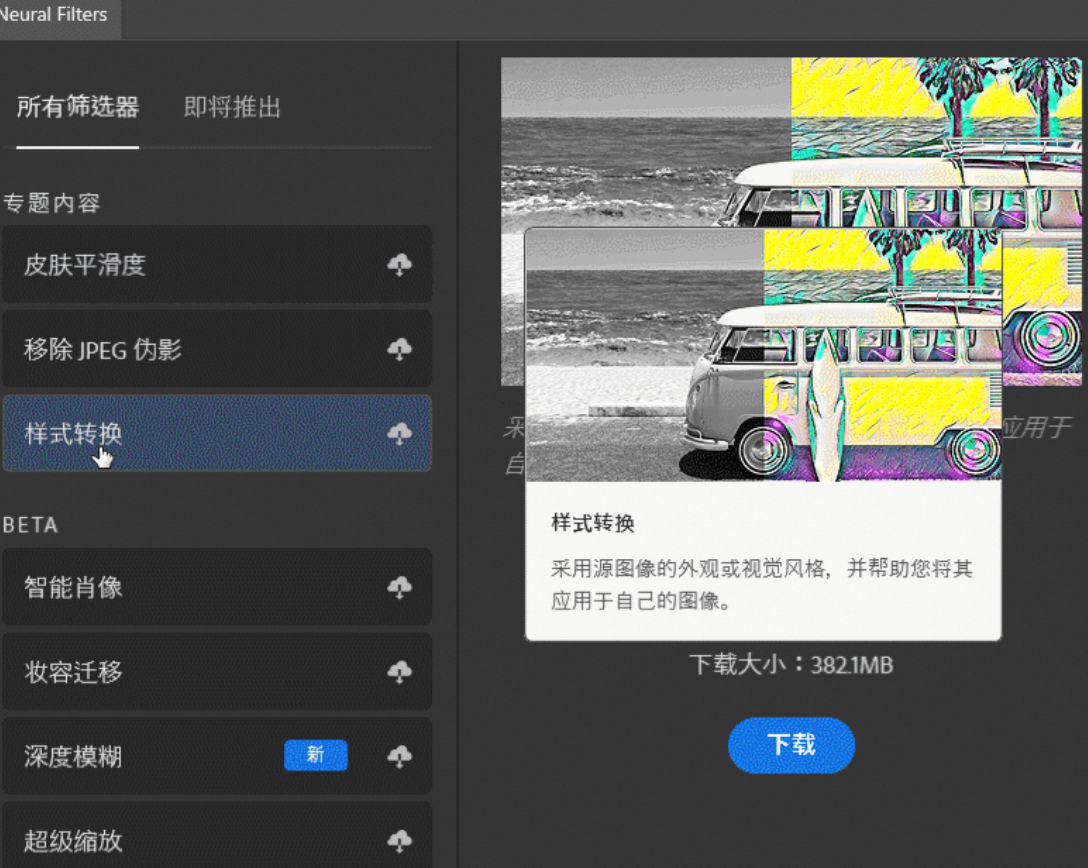The height and width of the screenshot is (868, 1088).
Task: Switch to the 所有筛选器 tab
Action: (x=78, y=107)
